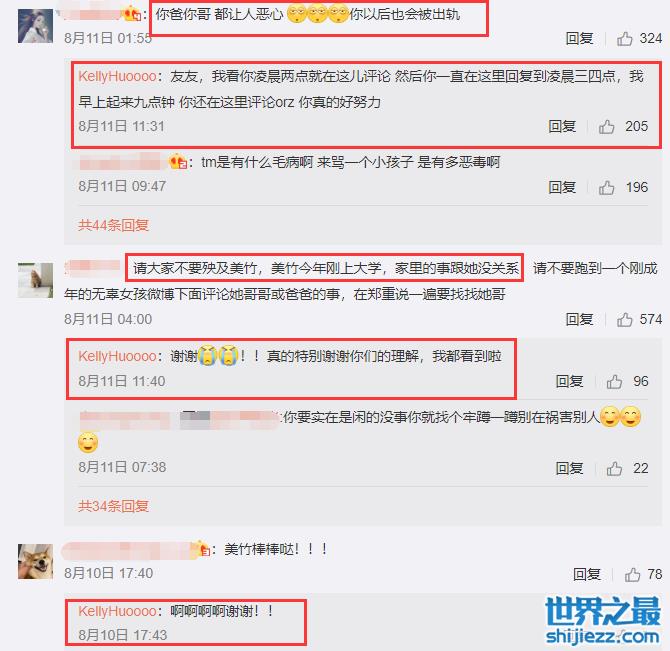Thumbs-up the 美竹棒棒哒 comment
Image resolution: width=670 pixels, height=651 pixels.
pos(632,575)
